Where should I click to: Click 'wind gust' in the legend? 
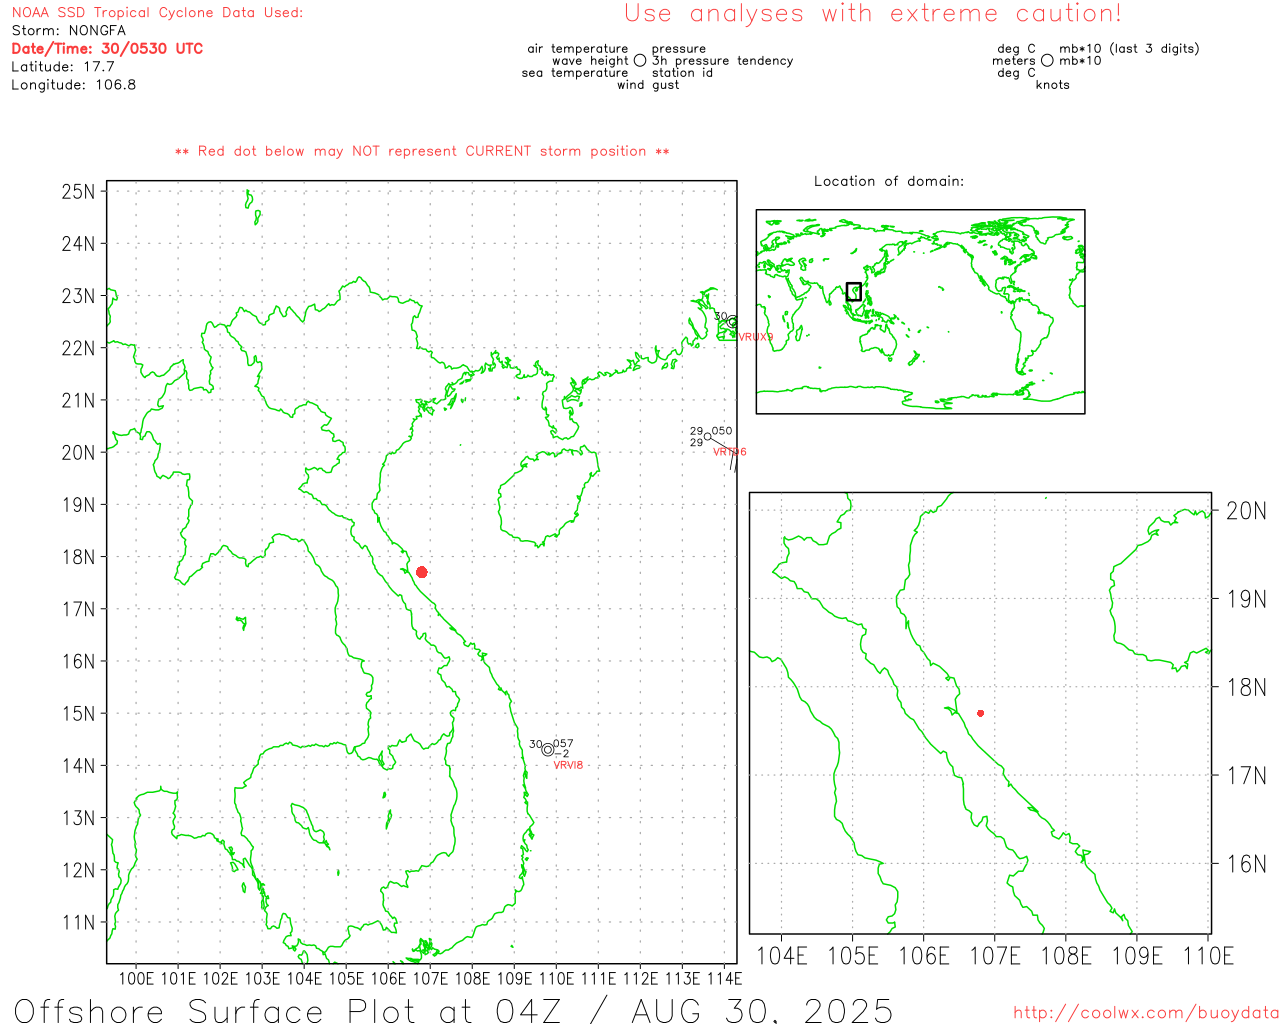click(x=648, y=85)
